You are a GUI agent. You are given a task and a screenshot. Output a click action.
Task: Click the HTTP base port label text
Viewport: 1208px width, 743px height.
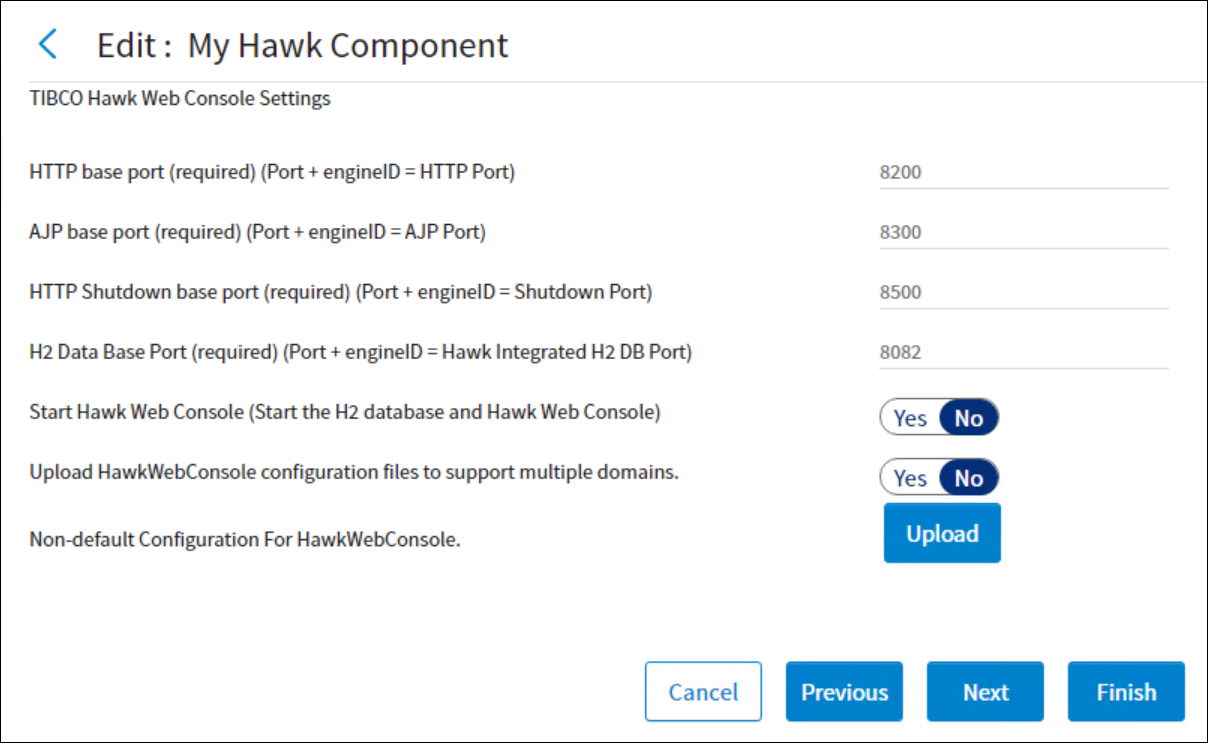pos(272,172)
